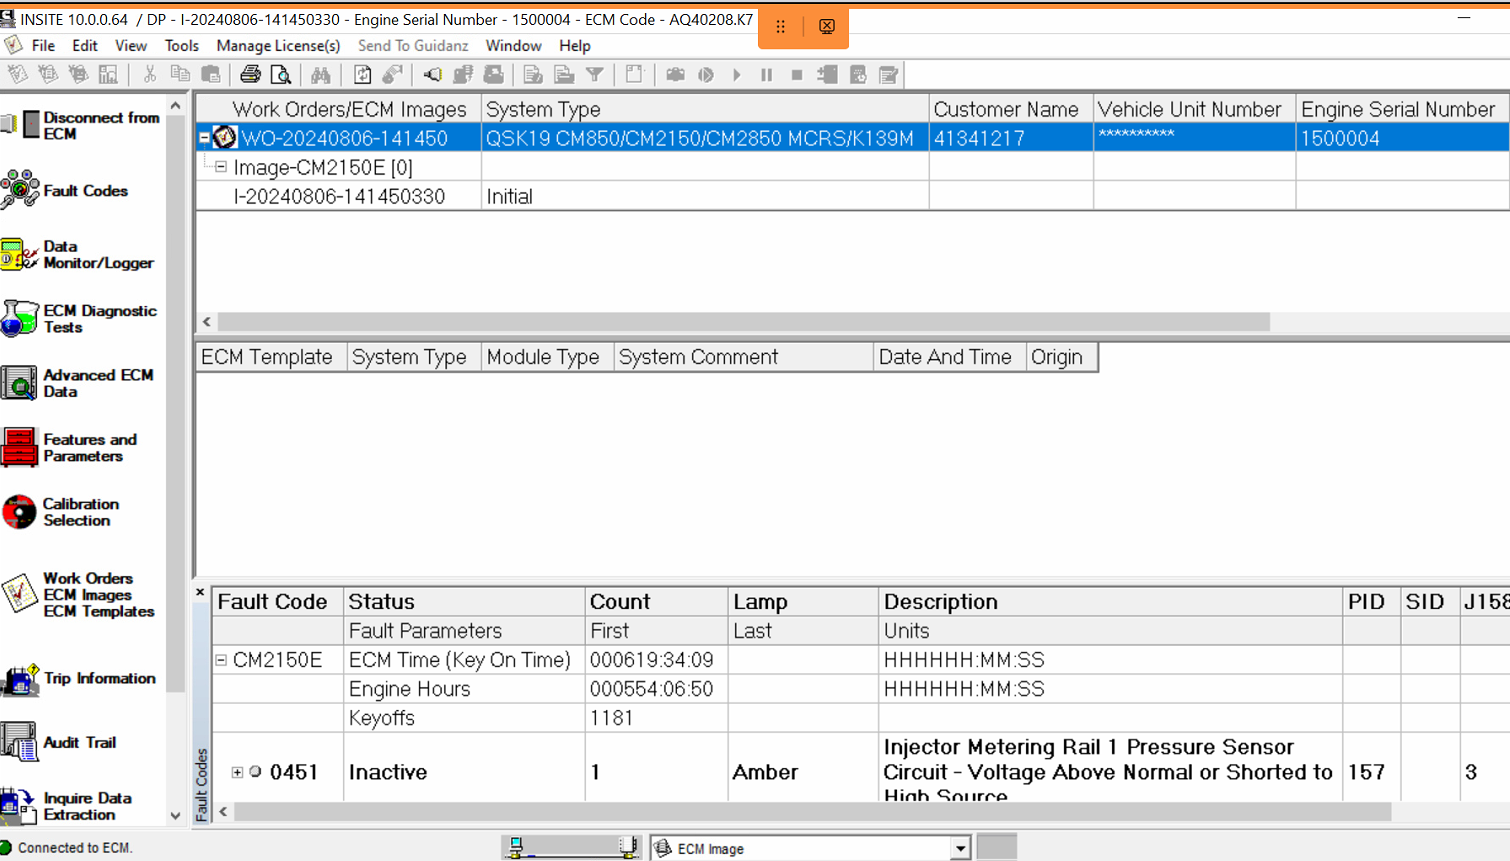Open the Edit menu
The width and height of the screenshot is (1510, 861).
click(85, 45)
